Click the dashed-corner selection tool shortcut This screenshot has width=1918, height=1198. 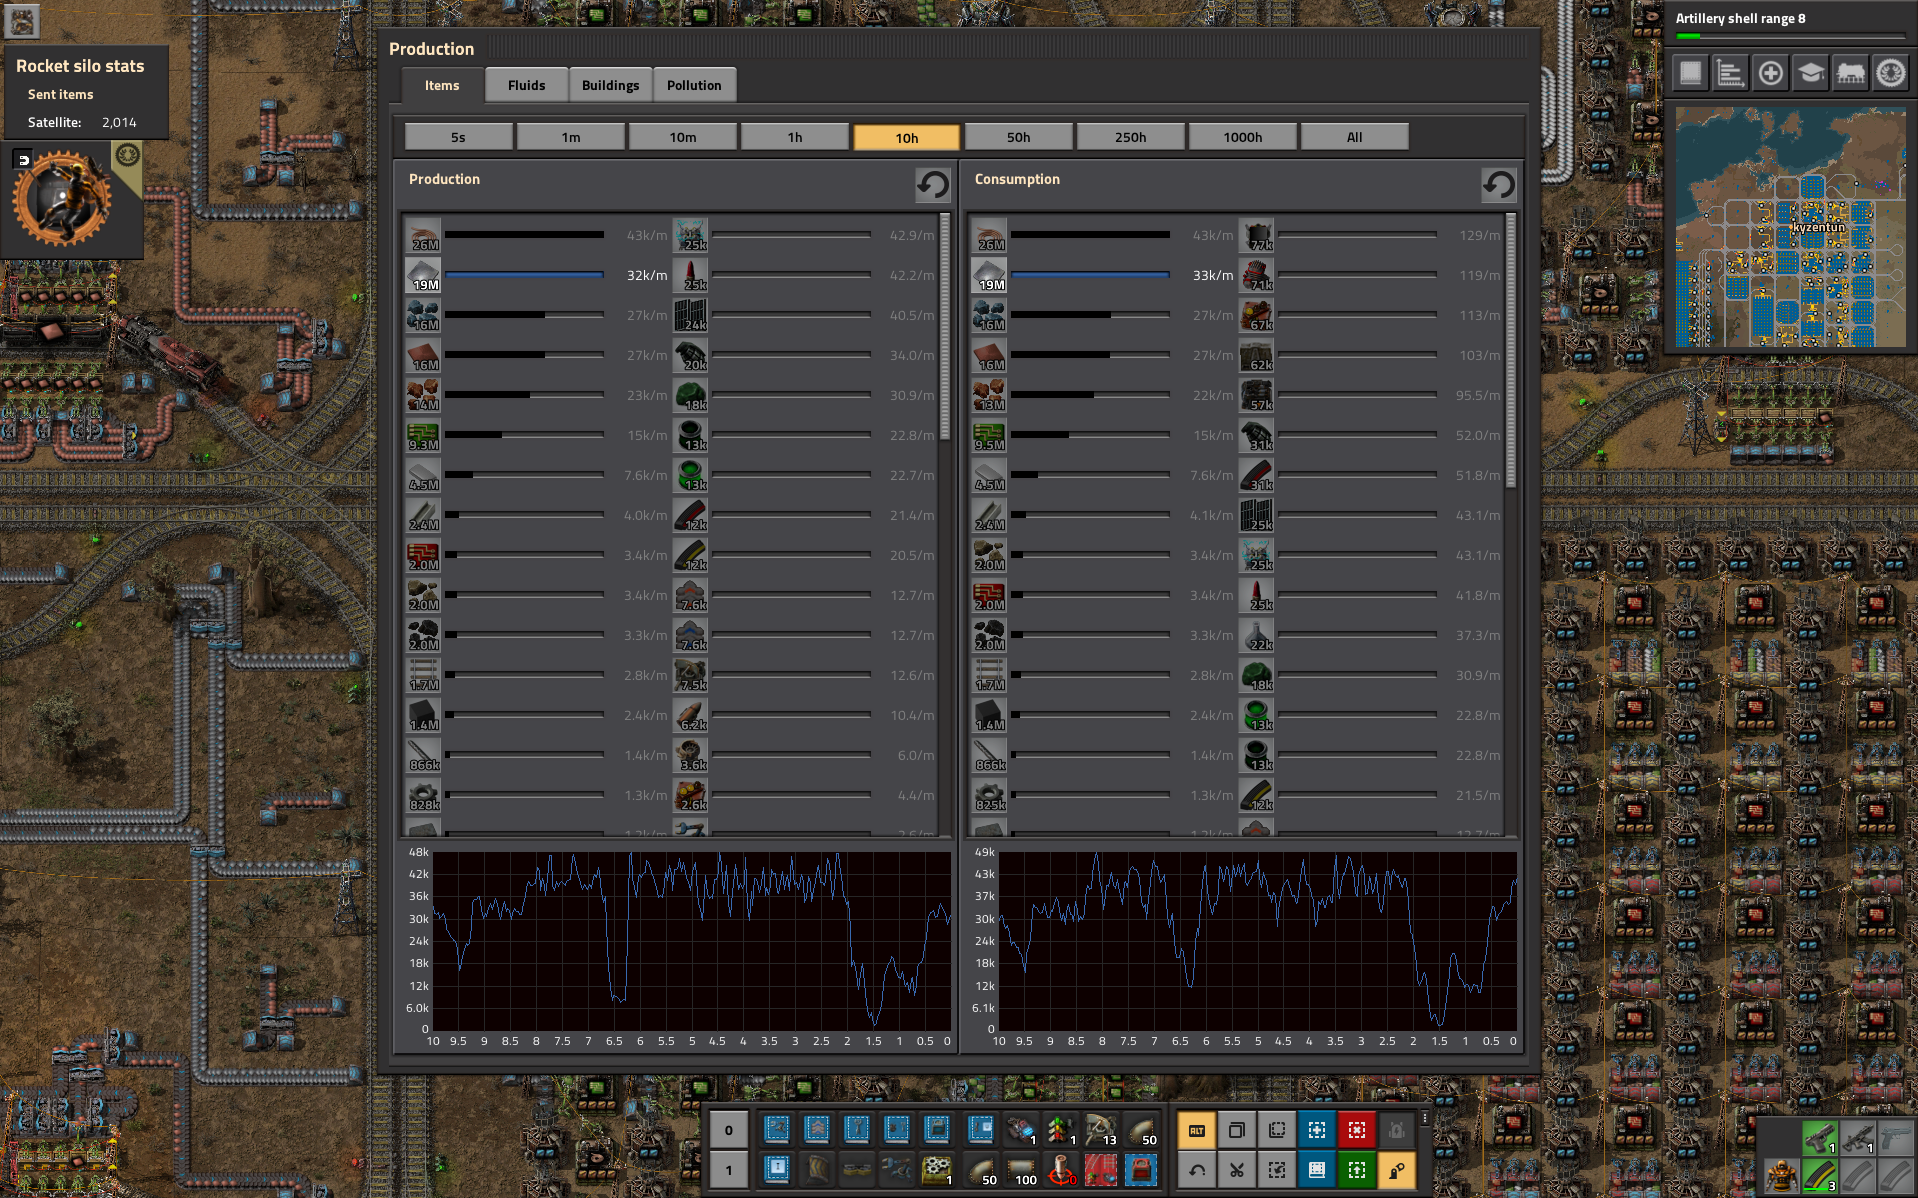tap(1276, 1130)
